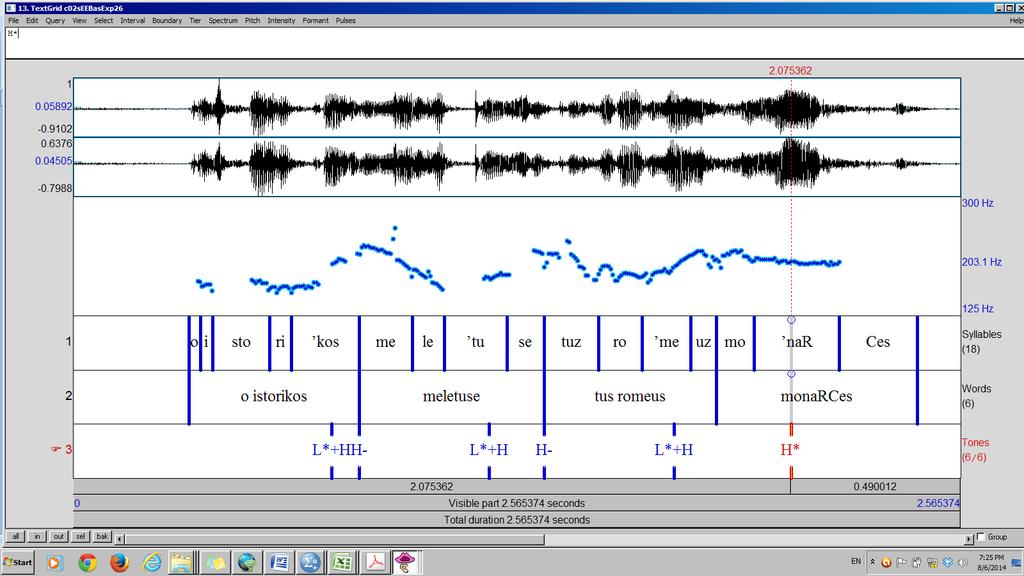The width and height of the screenshot is (1024, 576).
Task: Open the View menu
Action: pyautogui.click(x=79, y=20)
